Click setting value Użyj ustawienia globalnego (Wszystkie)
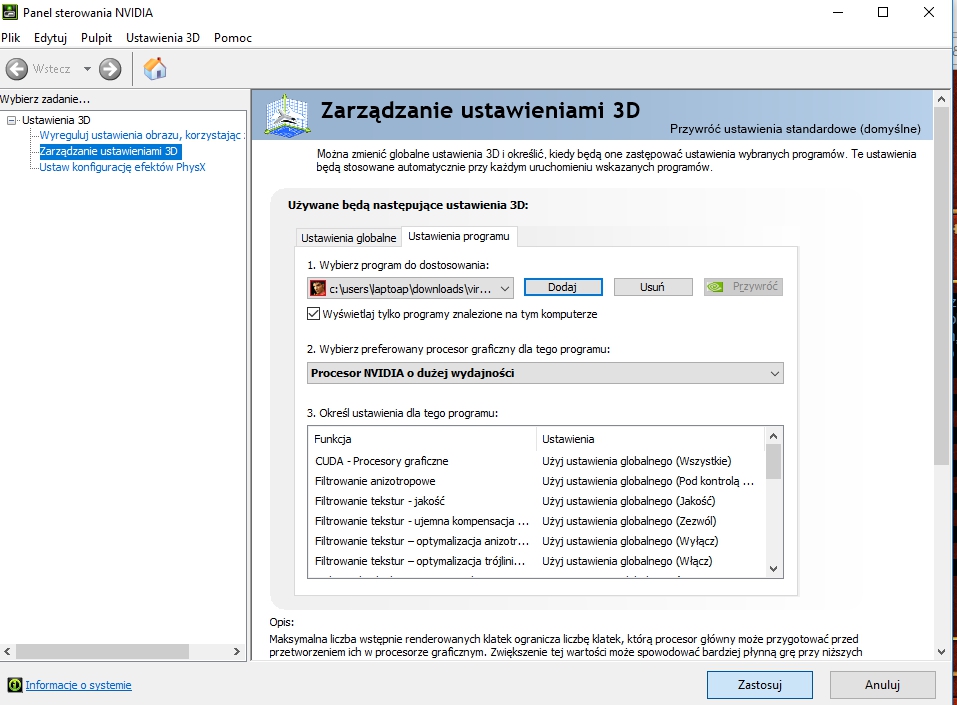957x705 pixels. click(637, 461)
